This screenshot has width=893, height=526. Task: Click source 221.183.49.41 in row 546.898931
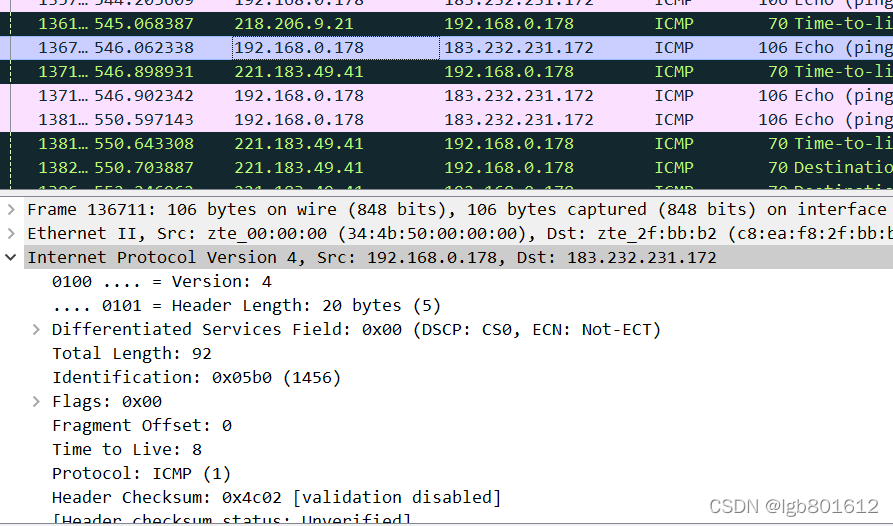click(299, 72)
